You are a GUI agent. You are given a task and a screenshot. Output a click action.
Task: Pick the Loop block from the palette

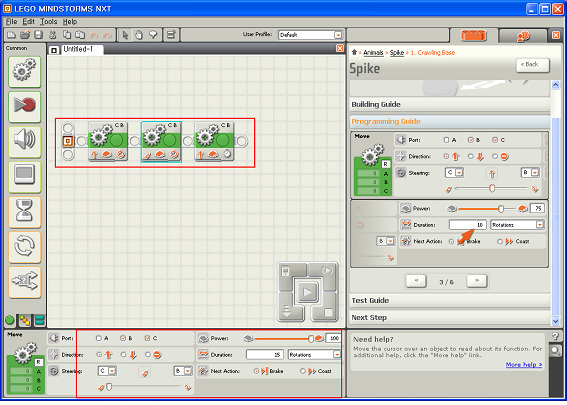tap(25, 247)
